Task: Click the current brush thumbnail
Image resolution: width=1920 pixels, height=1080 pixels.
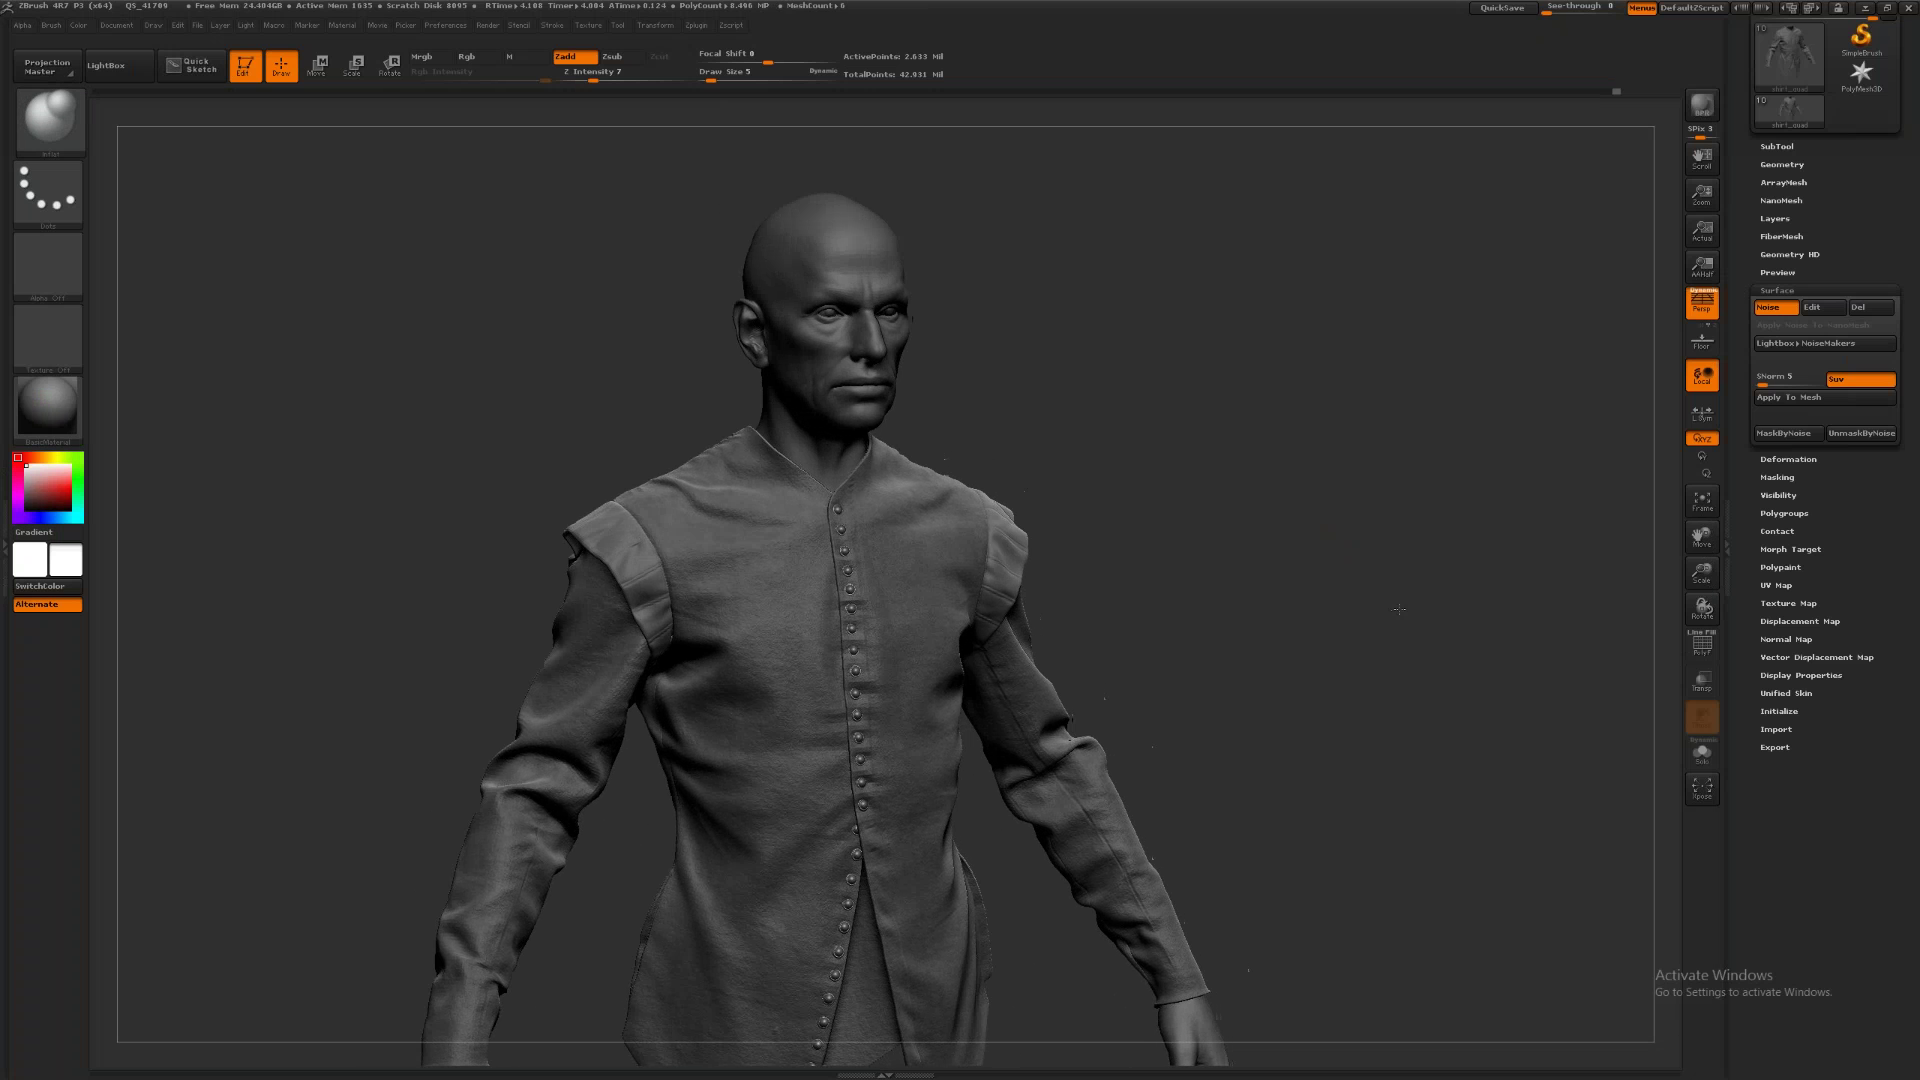Action: 49,119
